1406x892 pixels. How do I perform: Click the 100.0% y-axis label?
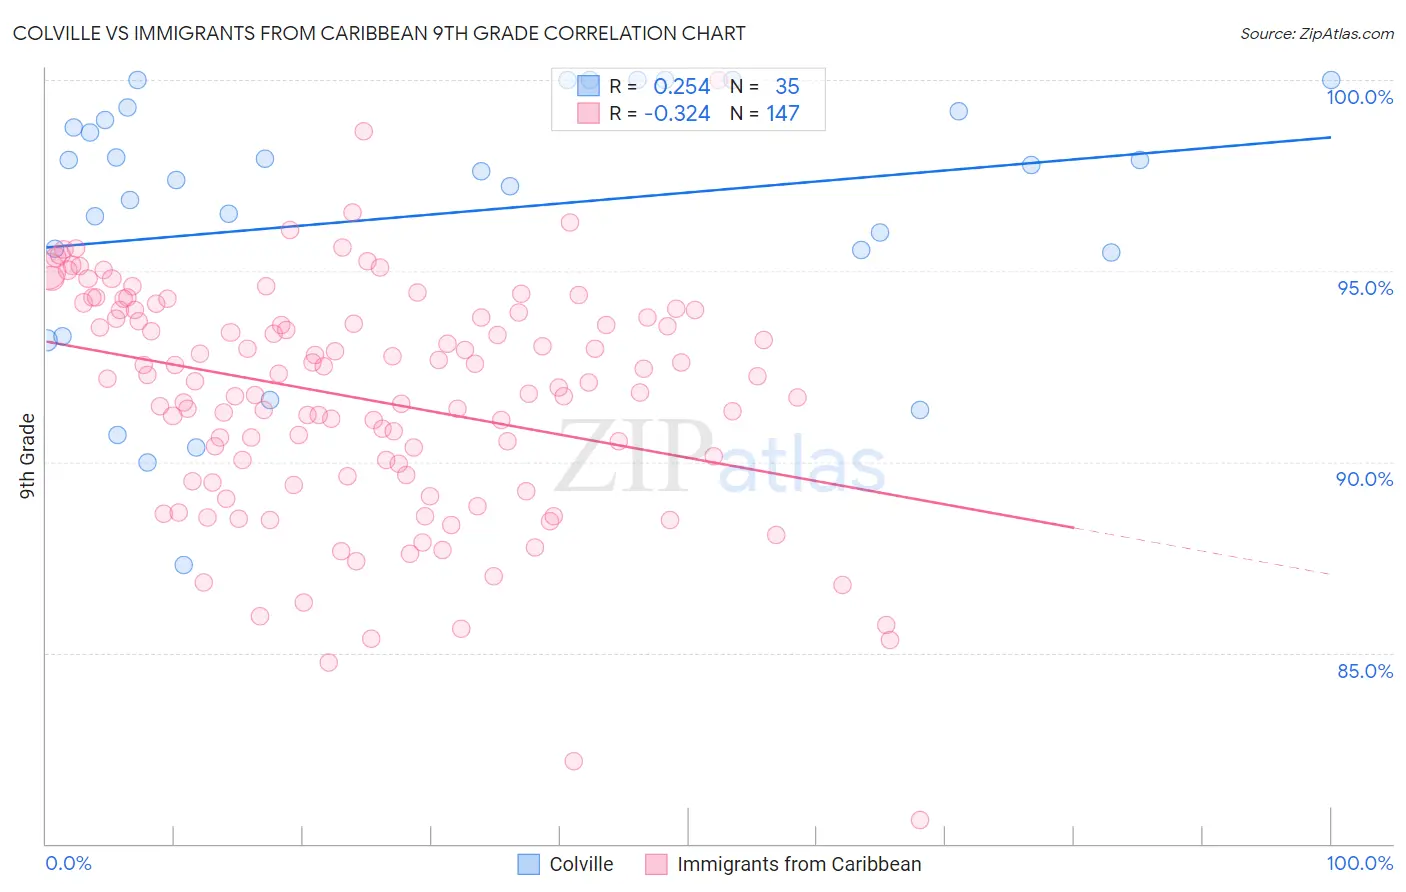point(1360,97)
